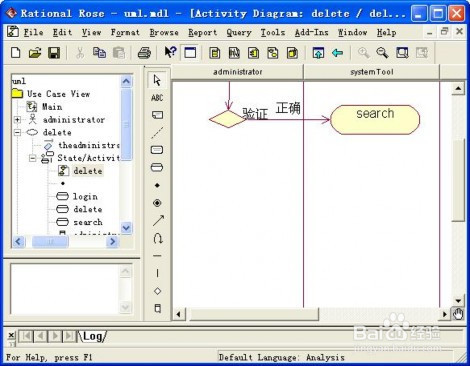The image size is (470, 366).
Task: Select the Transition to Self tool
Action: coord(157,238)
